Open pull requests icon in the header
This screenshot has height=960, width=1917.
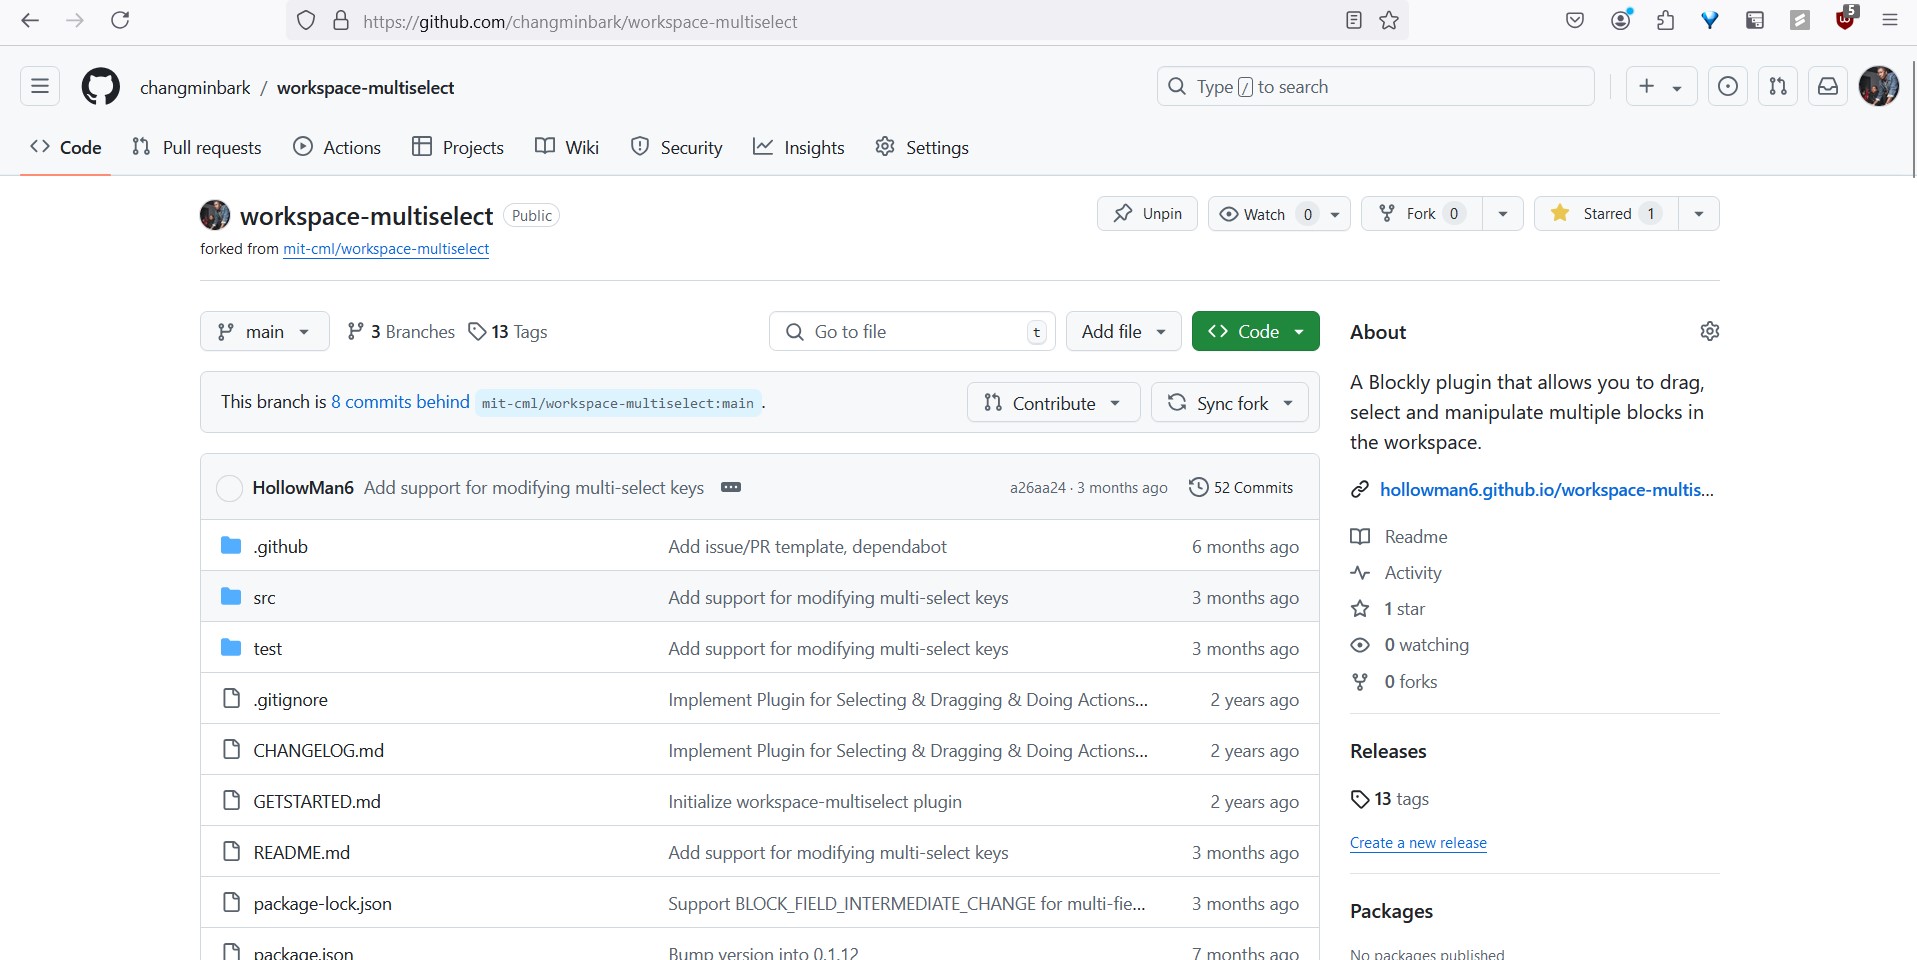click(1778, 87)
